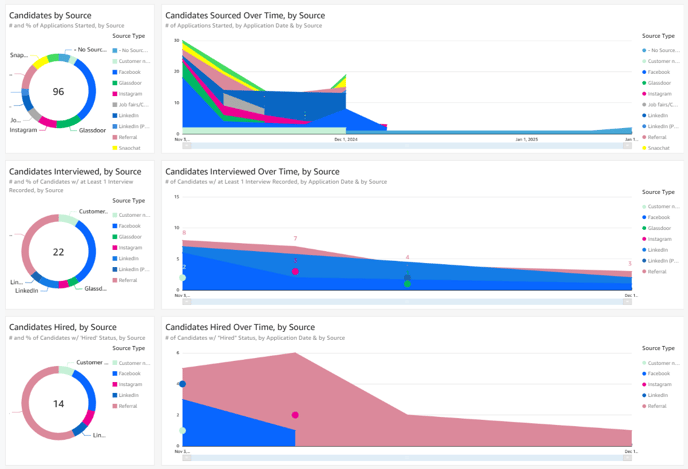Click Referral legend square in Candidates Interviewed, by Source
The width and height of the screenshot is (688, 469).
pos(115,280)
